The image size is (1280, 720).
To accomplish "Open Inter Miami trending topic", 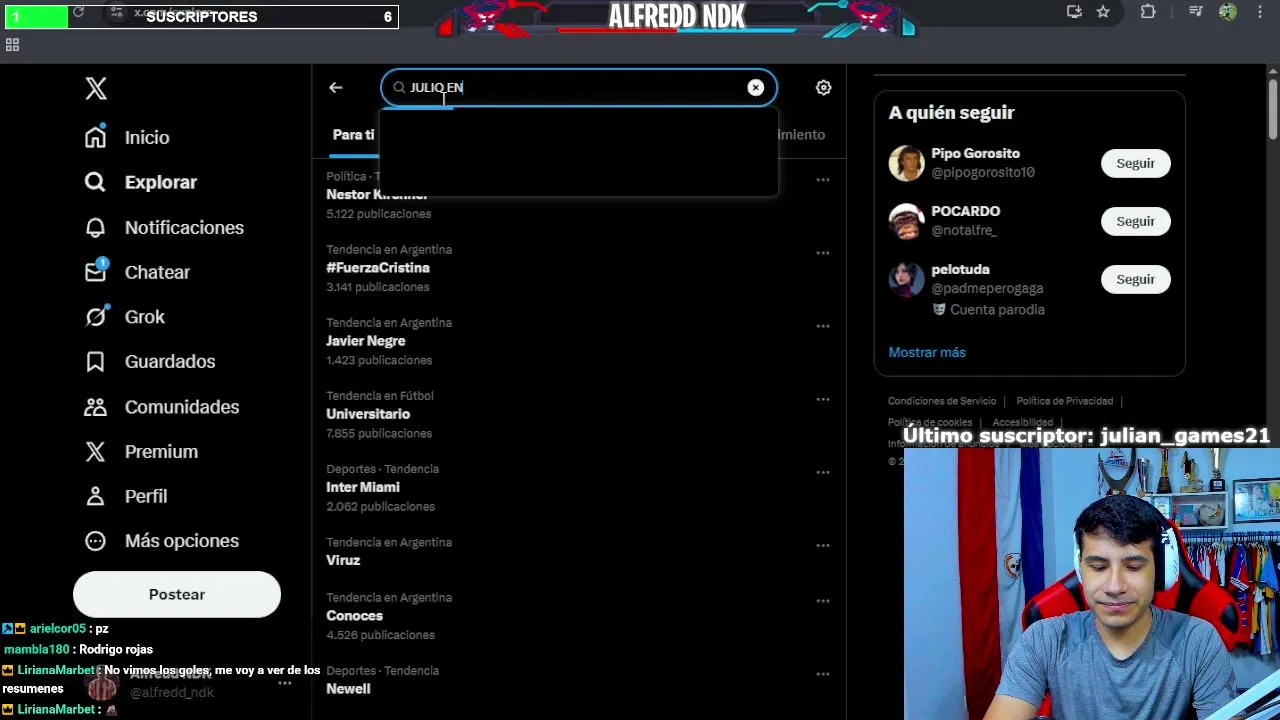I will click(363, 487).
